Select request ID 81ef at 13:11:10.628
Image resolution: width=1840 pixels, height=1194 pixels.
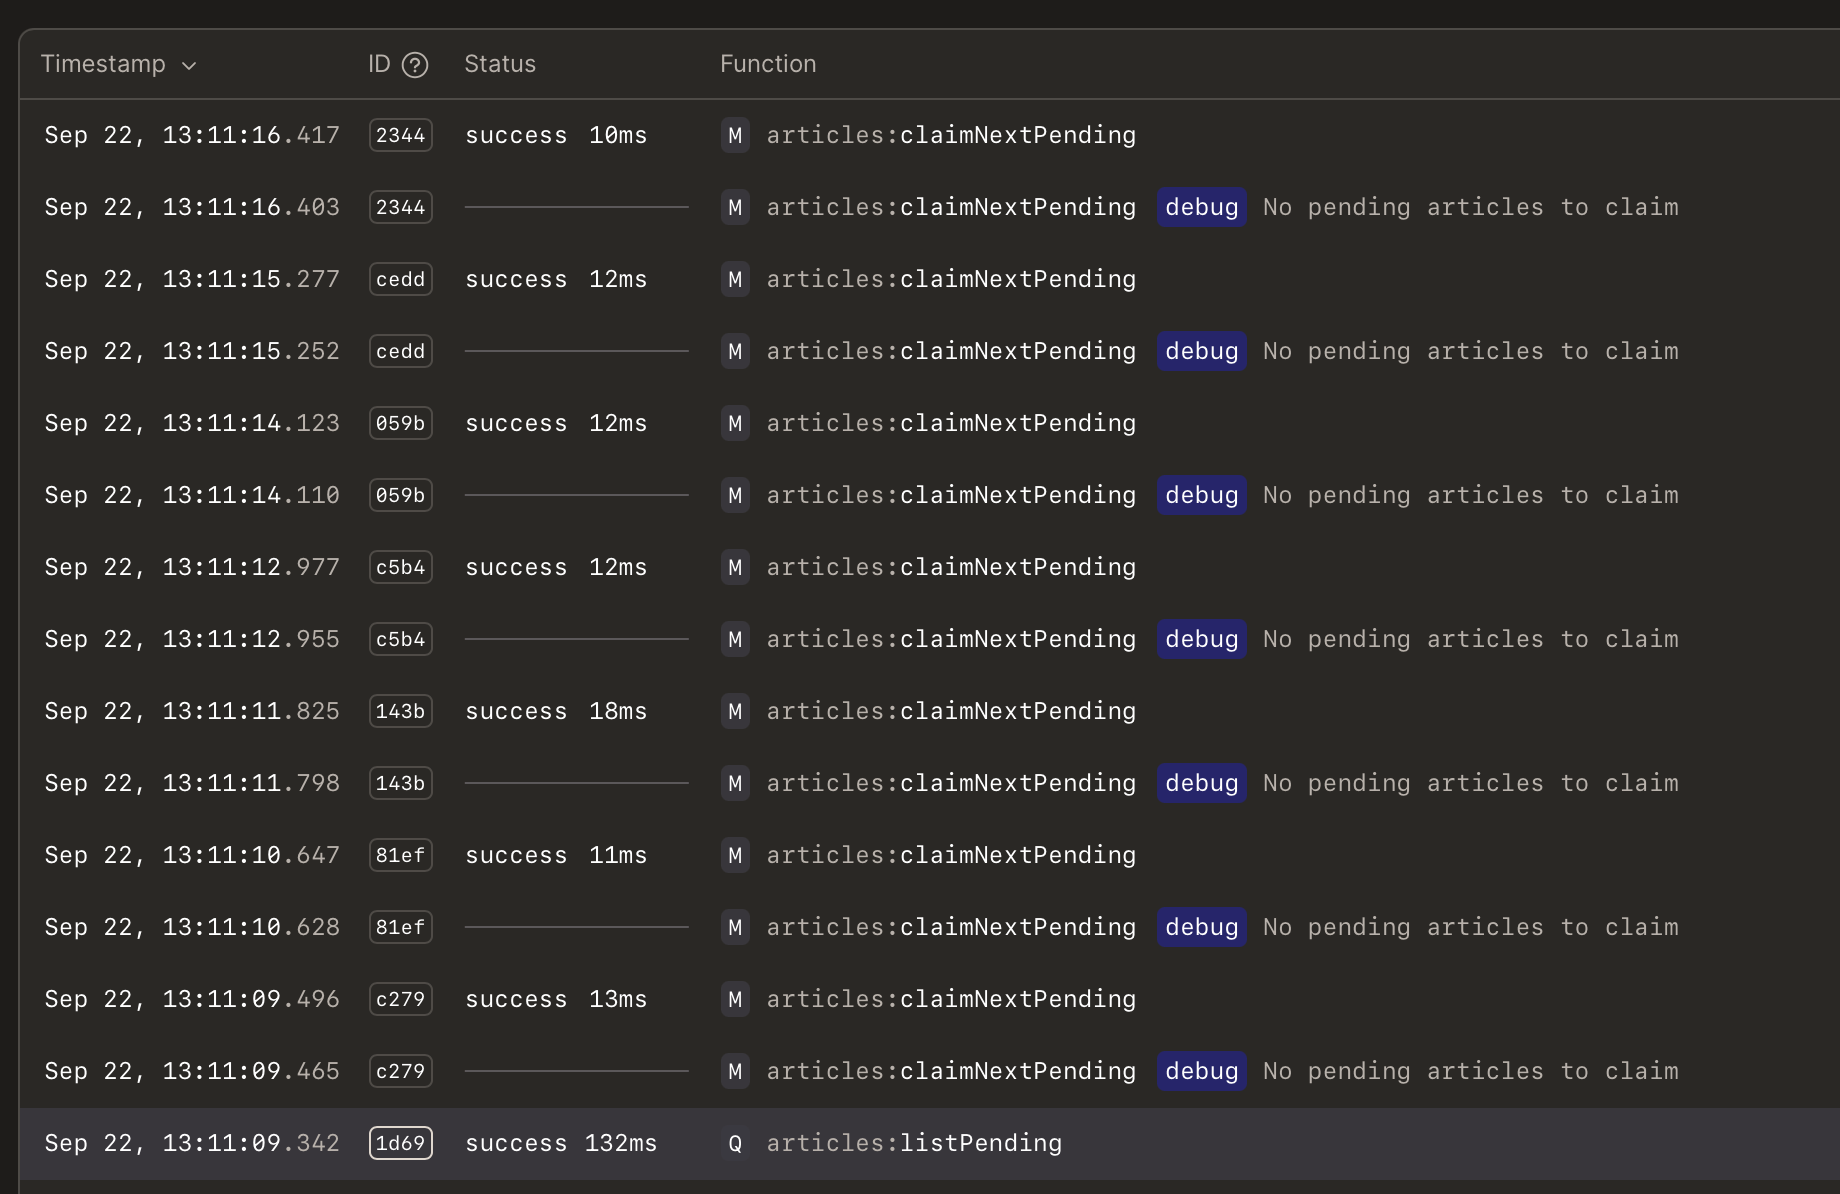coord(400,927)
